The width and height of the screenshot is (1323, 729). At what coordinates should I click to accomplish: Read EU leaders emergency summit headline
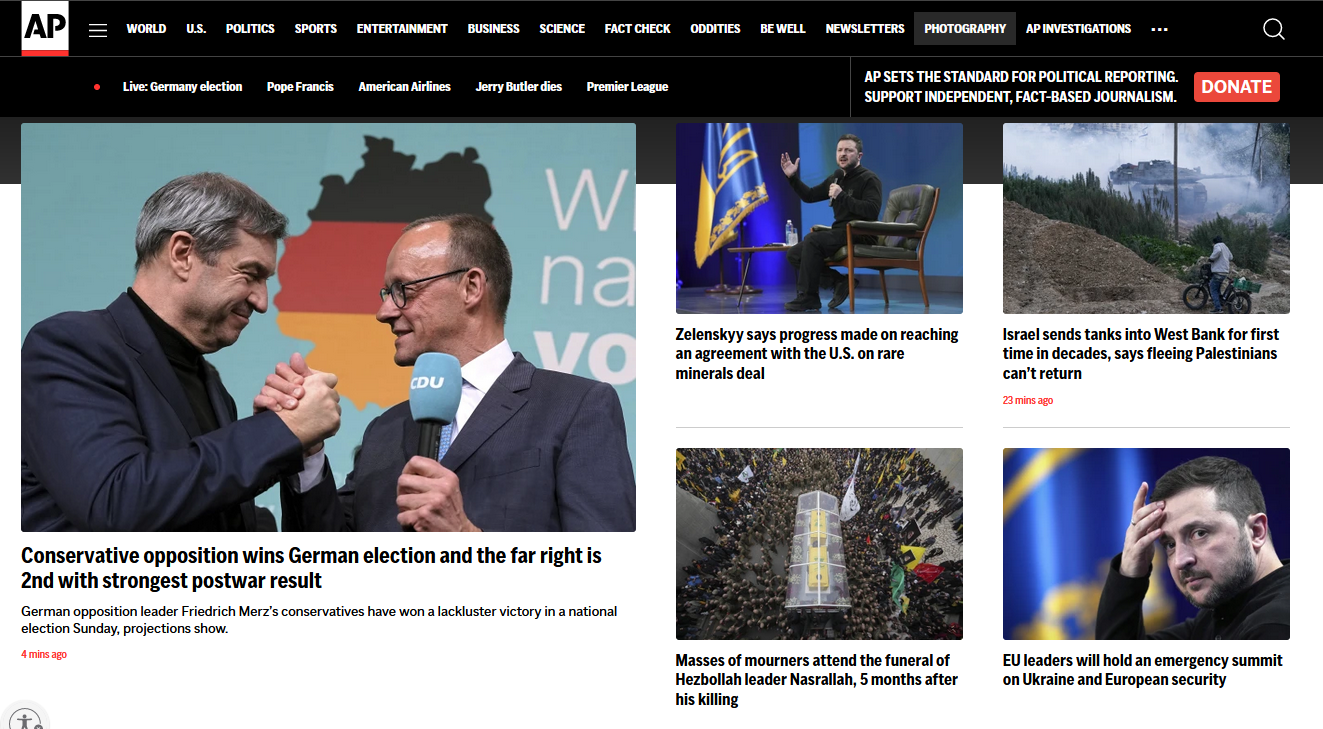click(1143, 670)
